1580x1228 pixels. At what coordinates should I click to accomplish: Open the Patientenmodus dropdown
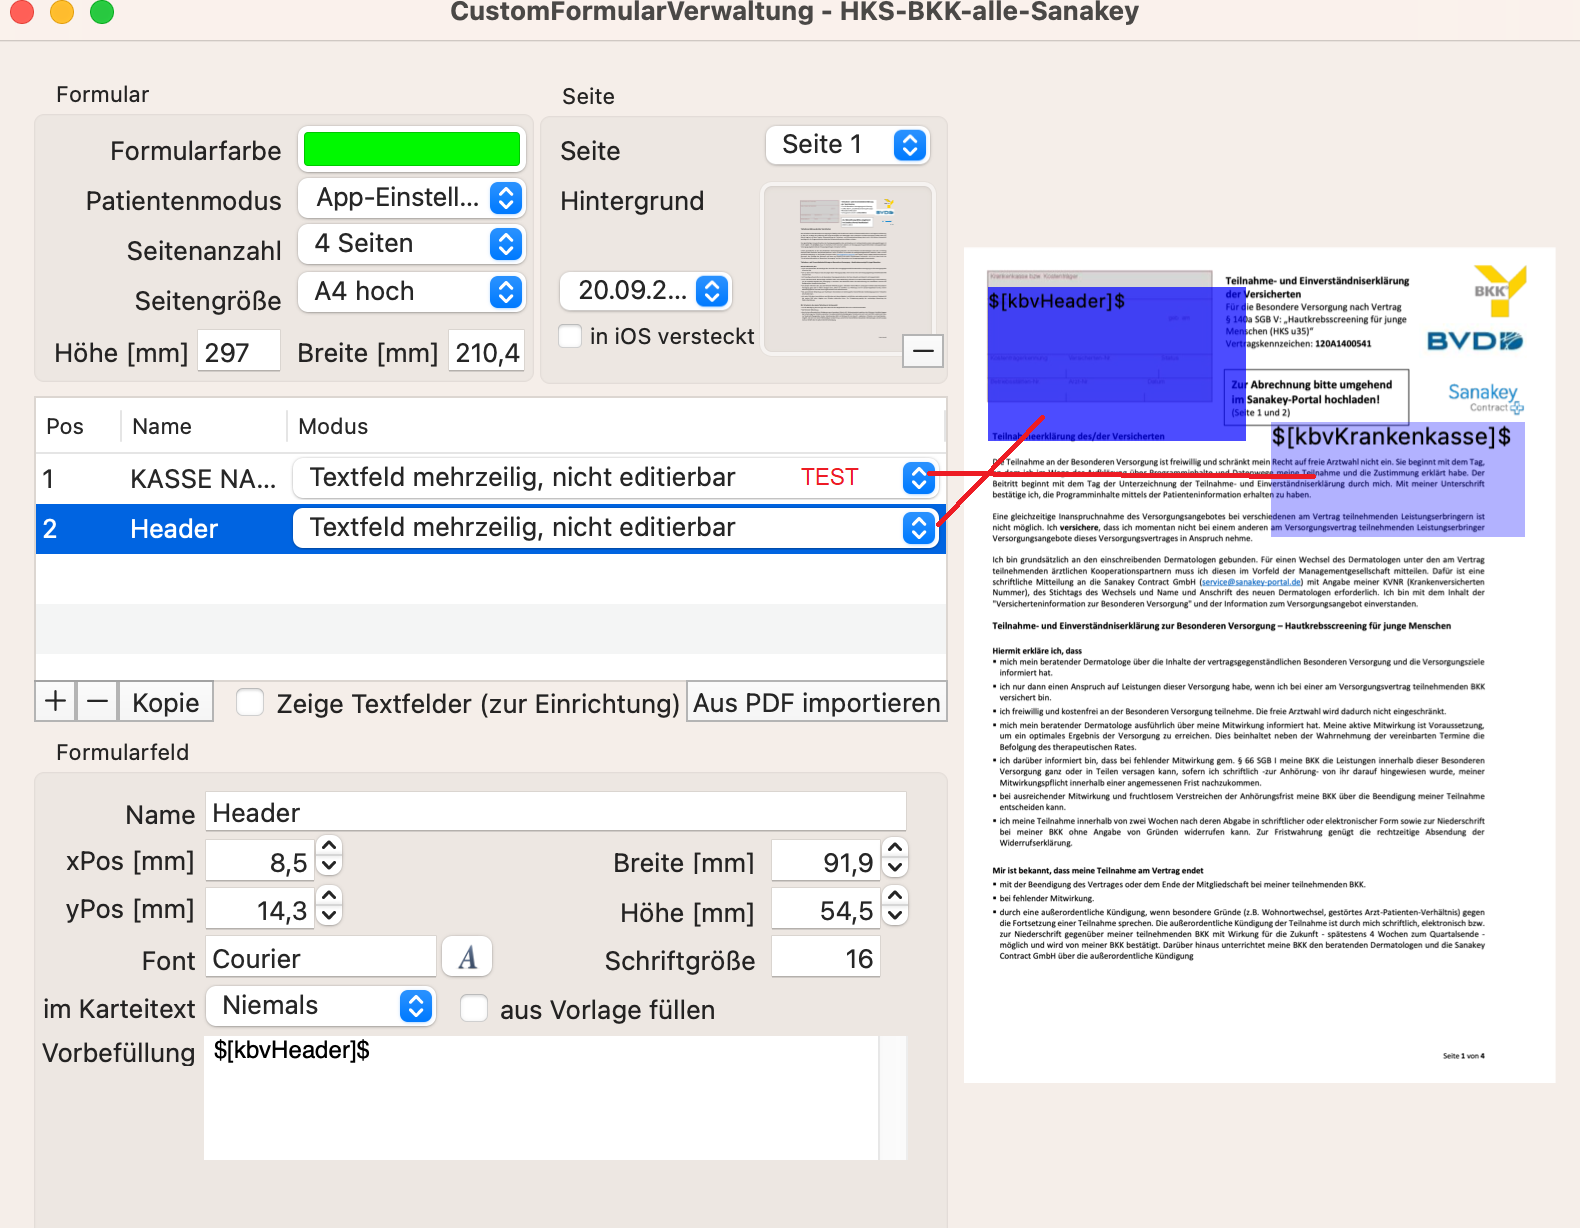[x=412, y=198]
